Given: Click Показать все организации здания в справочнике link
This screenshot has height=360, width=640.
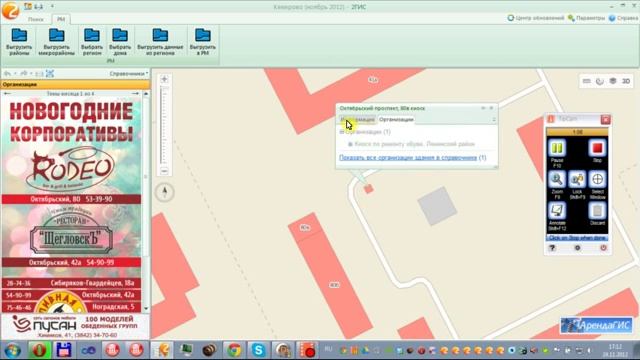Looking at the screenshot, I should point(408,158).
